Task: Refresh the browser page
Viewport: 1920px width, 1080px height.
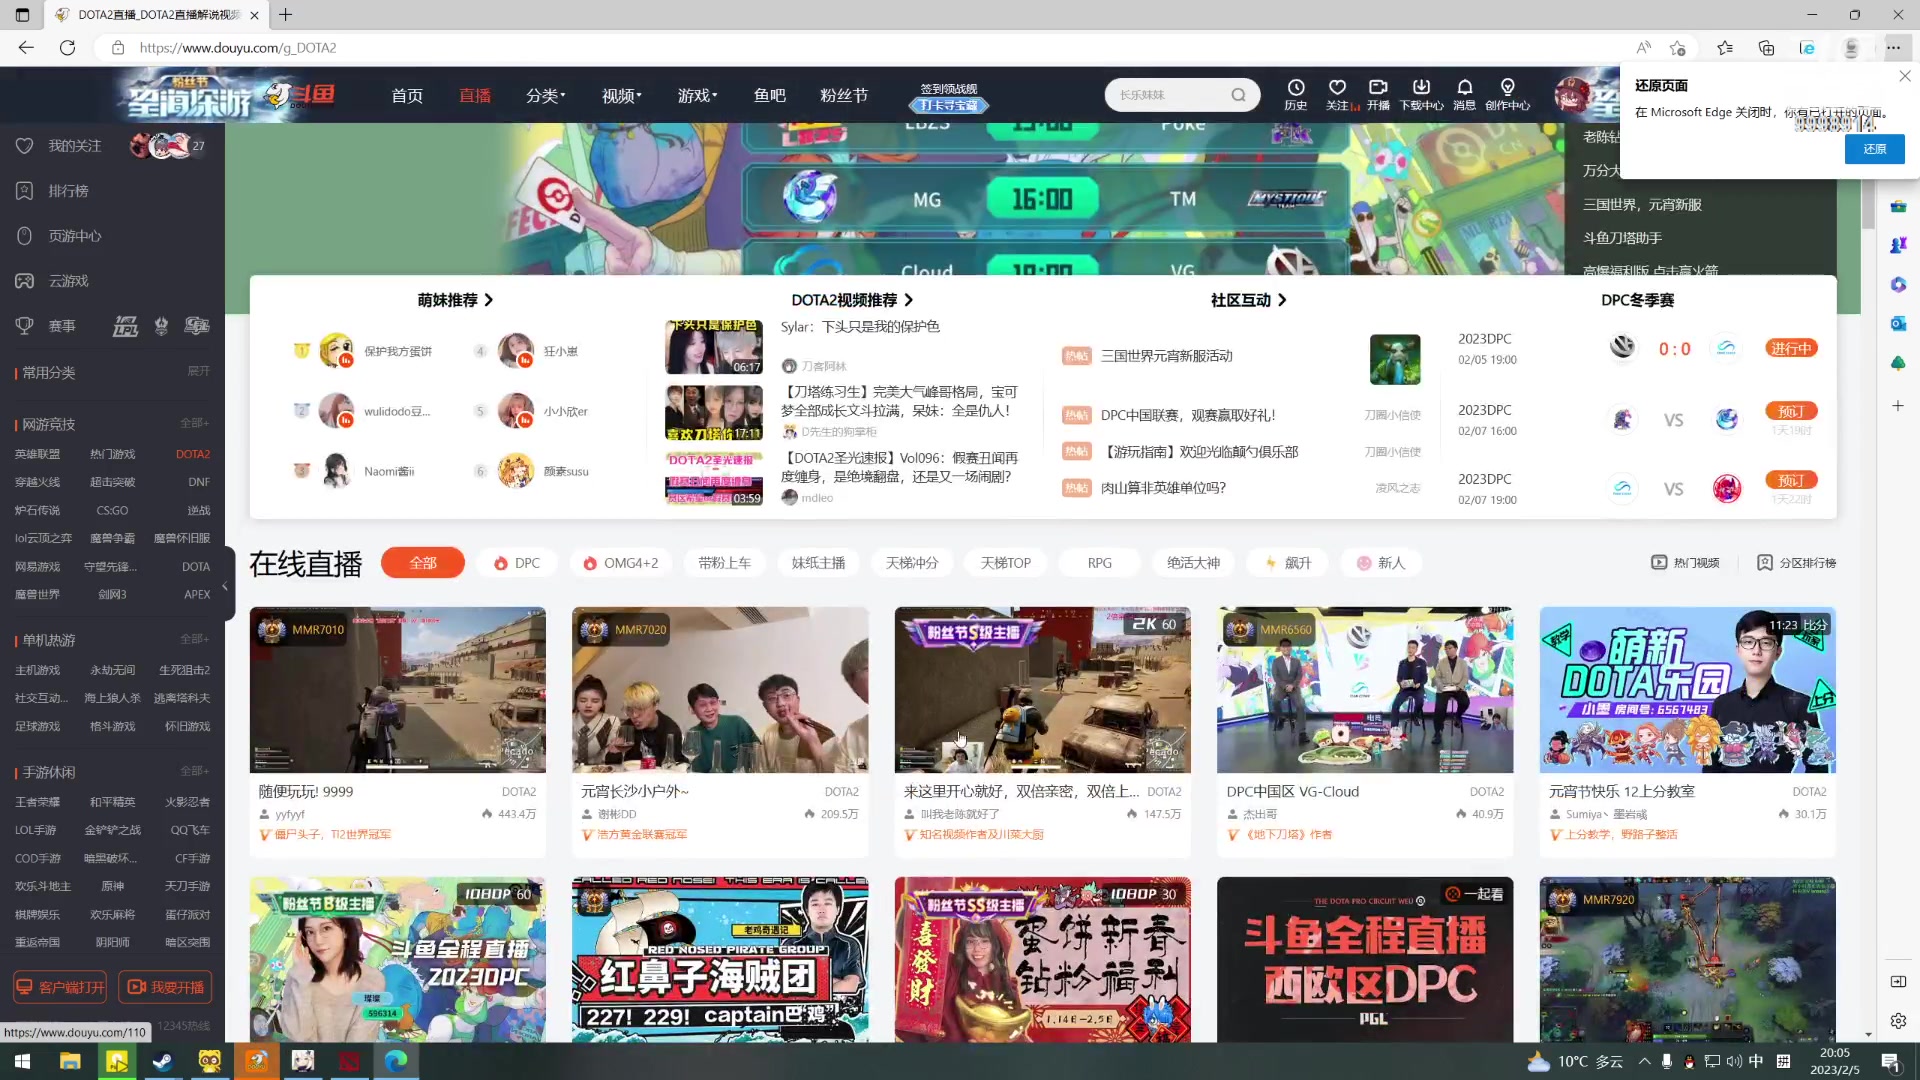Action: point(67,47)
